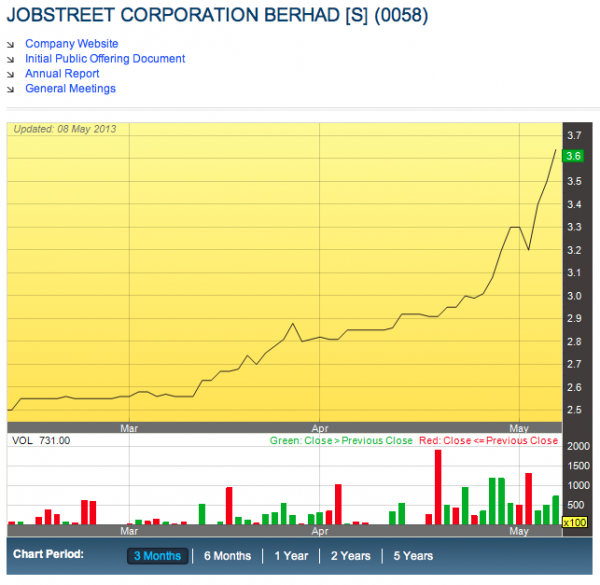
Task: Go to the General Meetings link
Action: (70, 89)
